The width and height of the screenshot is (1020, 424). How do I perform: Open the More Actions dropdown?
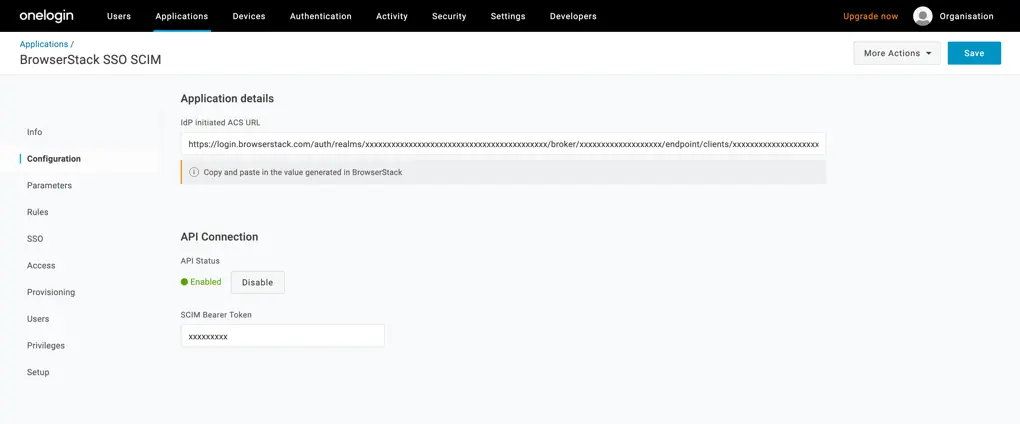tap(896, 53)
